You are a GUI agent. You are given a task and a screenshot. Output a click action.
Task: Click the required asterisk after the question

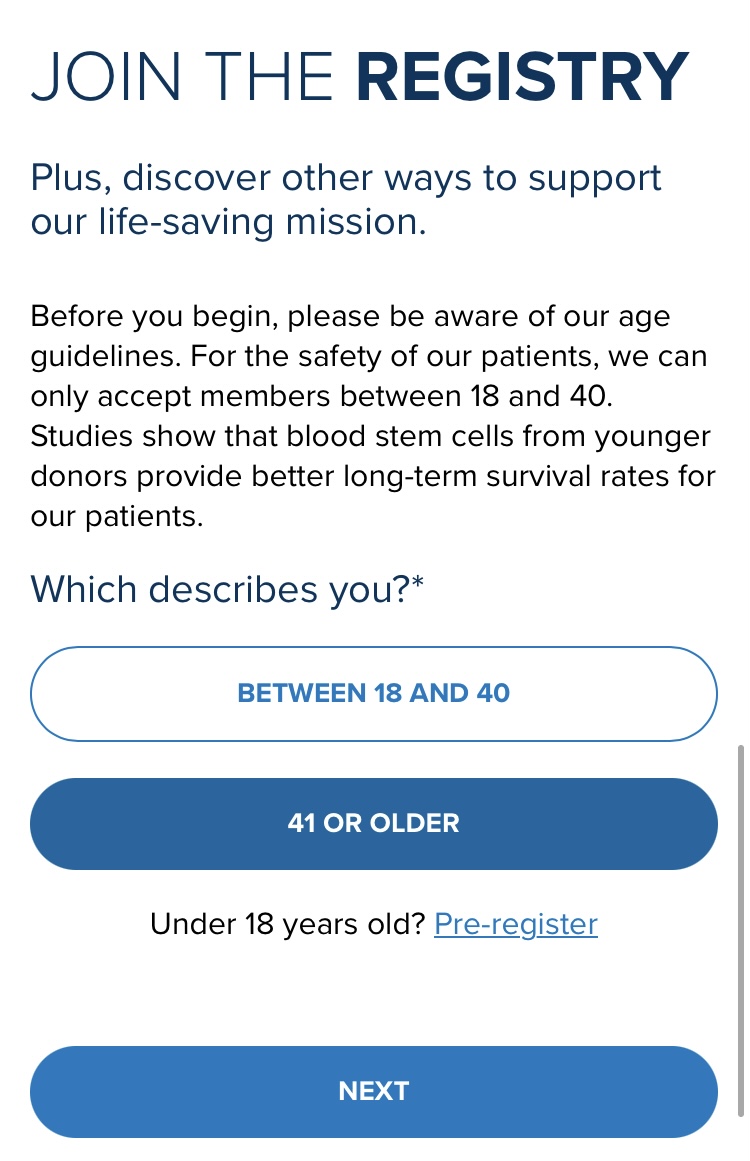pos(418,583)
